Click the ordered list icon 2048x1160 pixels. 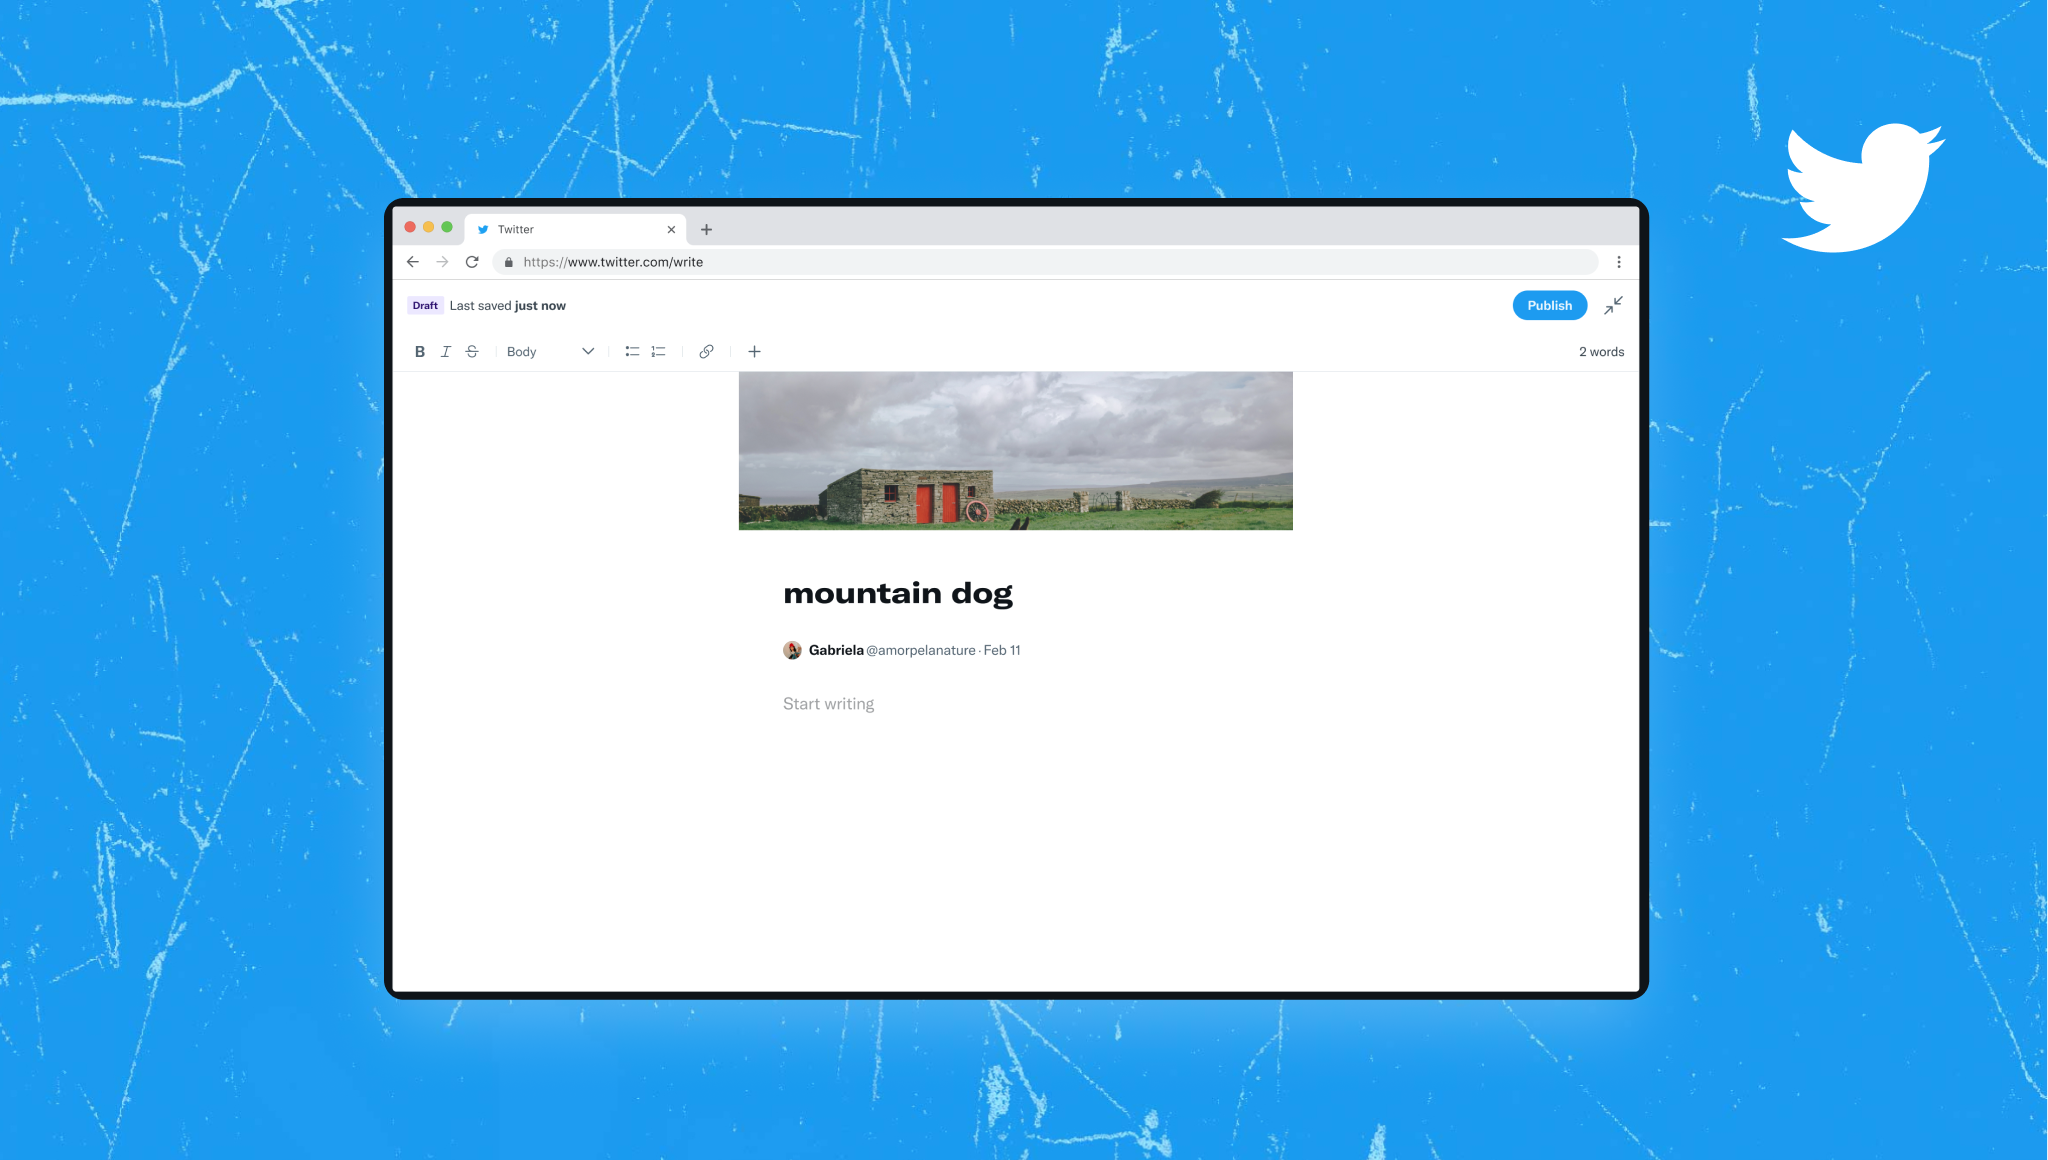click(657, 352)
